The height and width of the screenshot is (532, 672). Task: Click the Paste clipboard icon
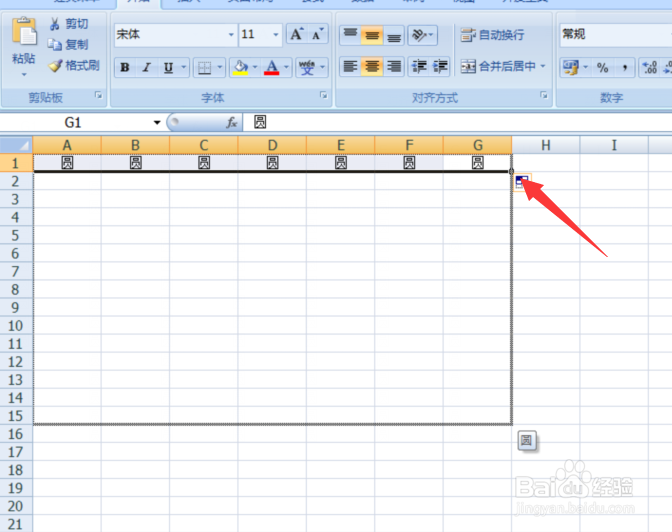pyautogui.click(x=24, y=31)
